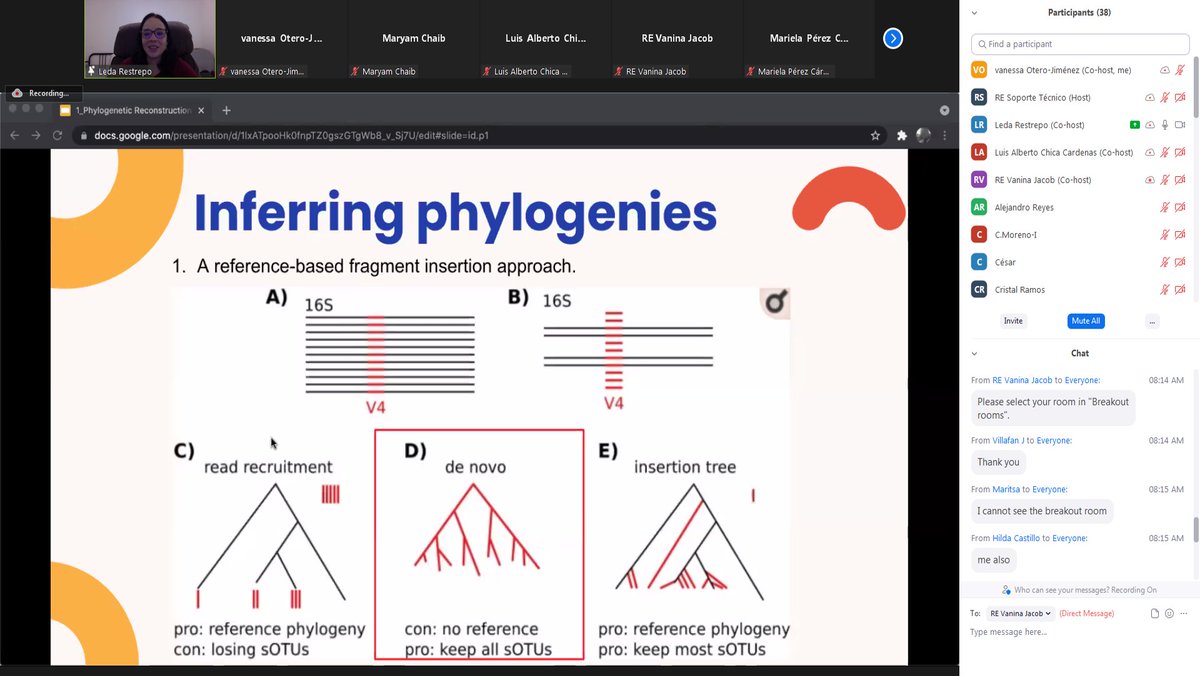Click RE Vanina Jacob's muted microphone icon
The width and height of the screenshot is (1200, 676).
pos(1165,180)
